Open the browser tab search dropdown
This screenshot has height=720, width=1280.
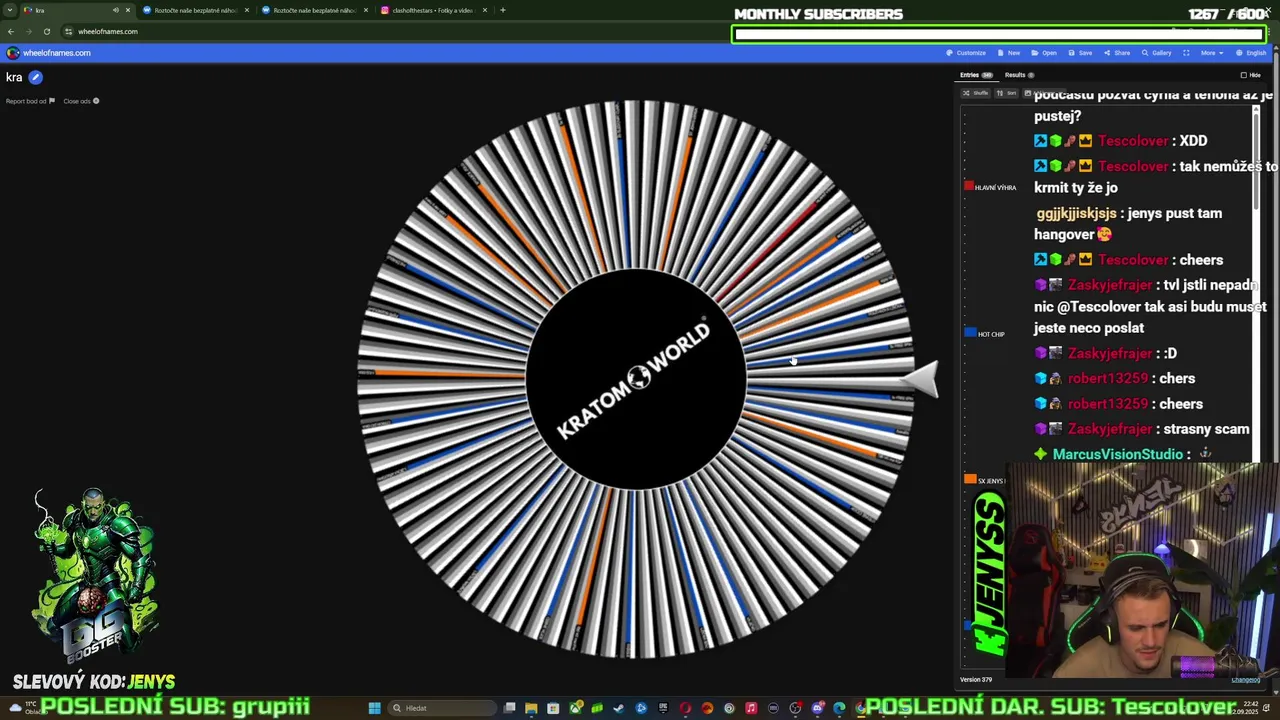tap(10, 10)
